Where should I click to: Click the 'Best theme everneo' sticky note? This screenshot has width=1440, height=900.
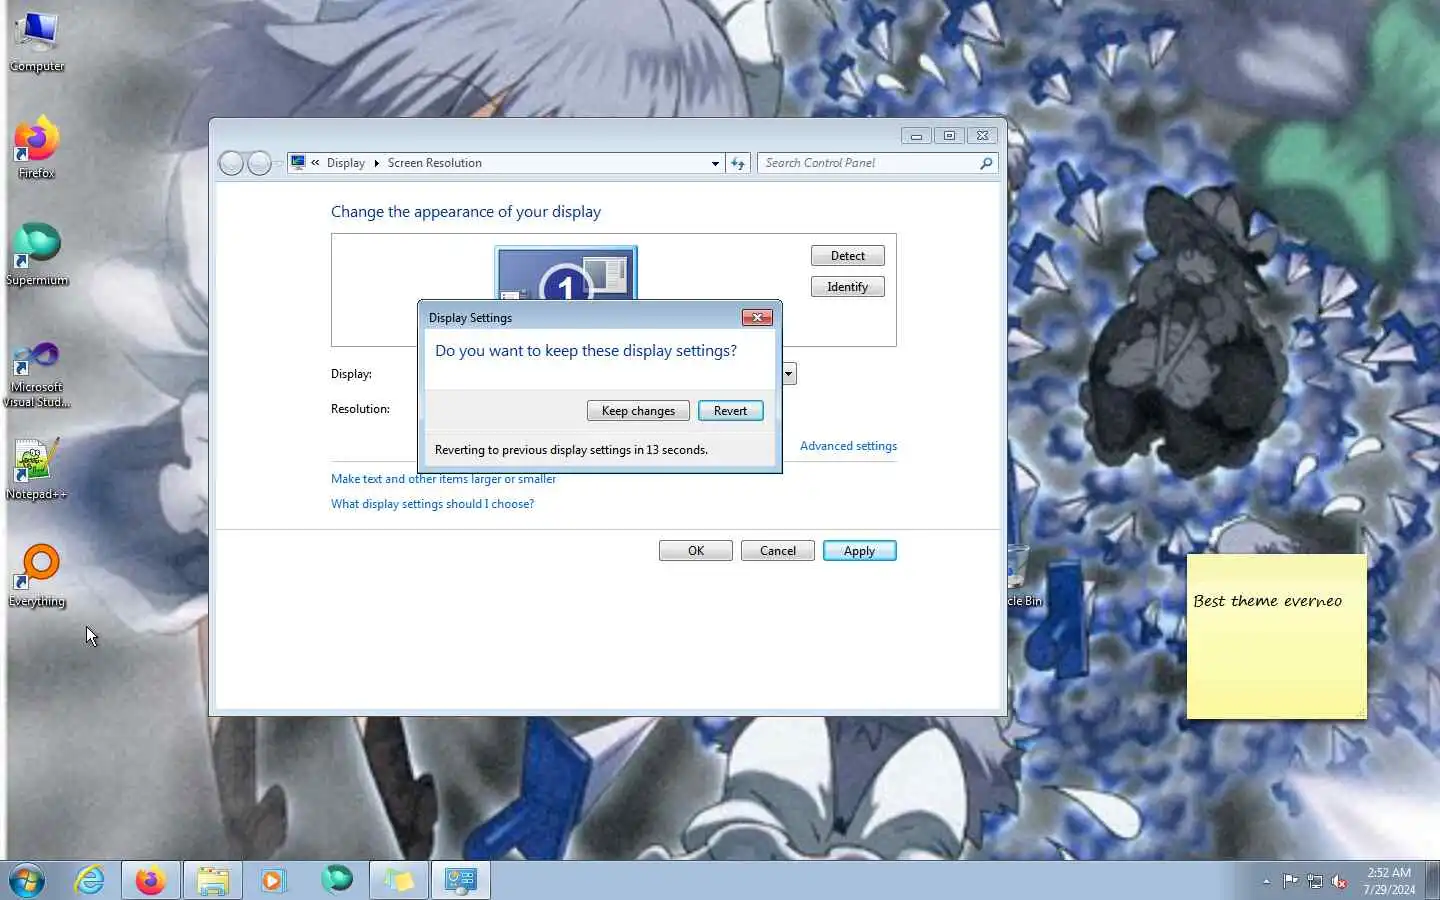point(1276,637)
